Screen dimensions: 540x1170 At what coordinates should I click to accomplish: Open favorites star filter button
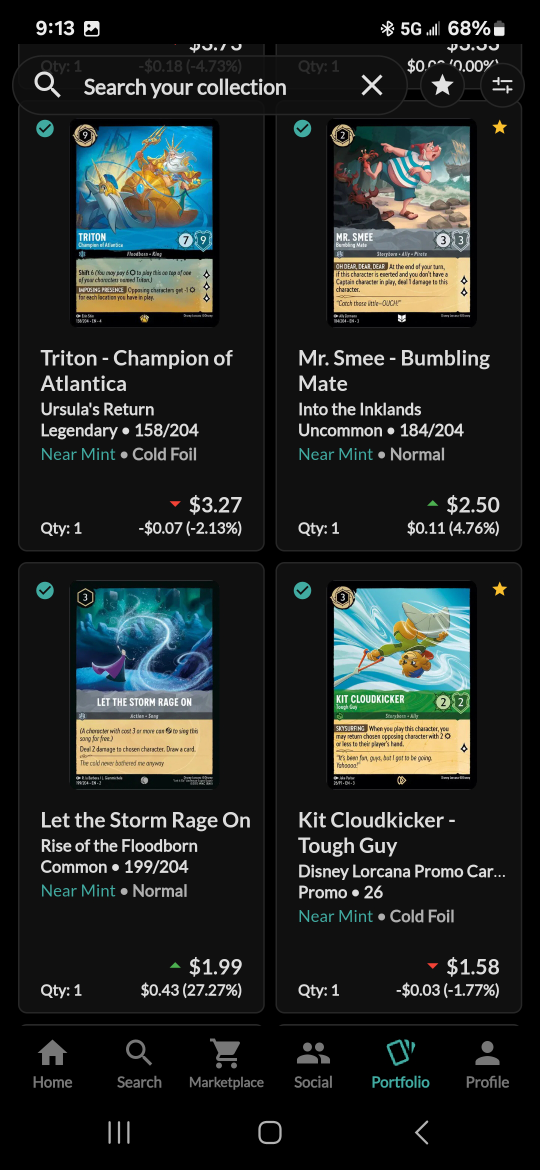pyautogui.click(x=443, y=86)
